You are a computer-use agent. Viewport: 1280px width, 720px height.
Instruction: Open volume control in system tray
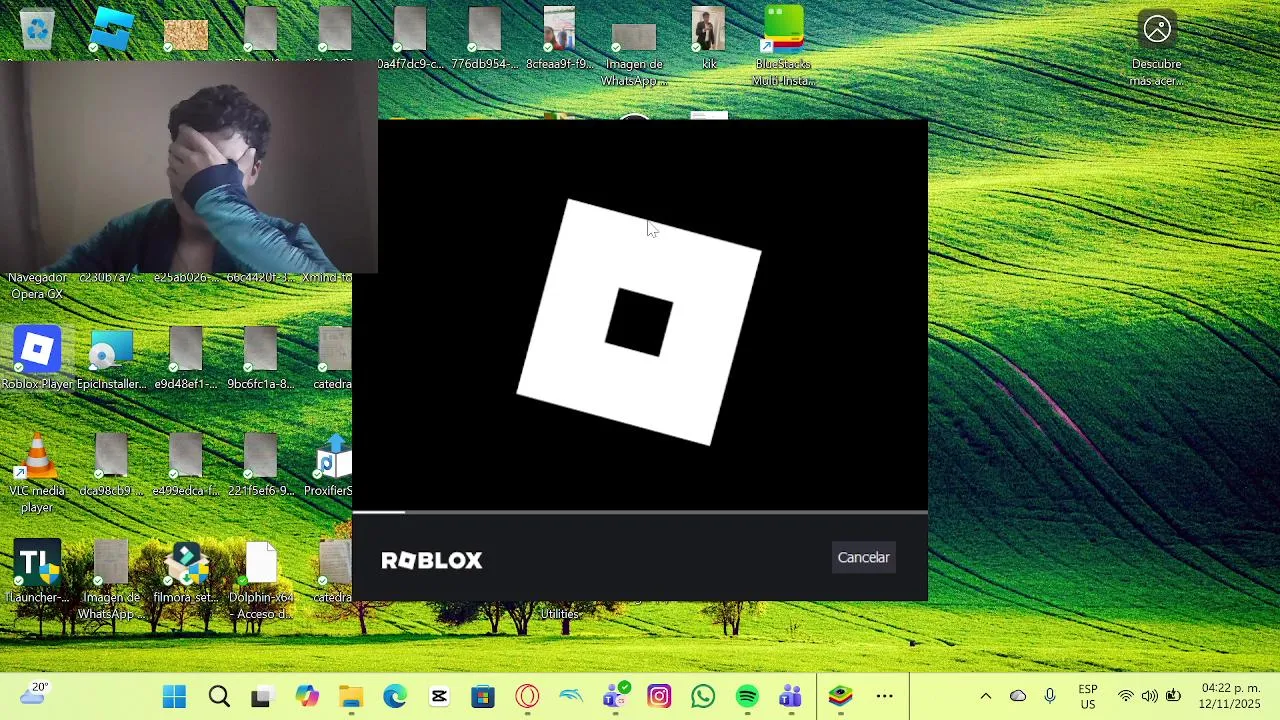click(1149, 696)
